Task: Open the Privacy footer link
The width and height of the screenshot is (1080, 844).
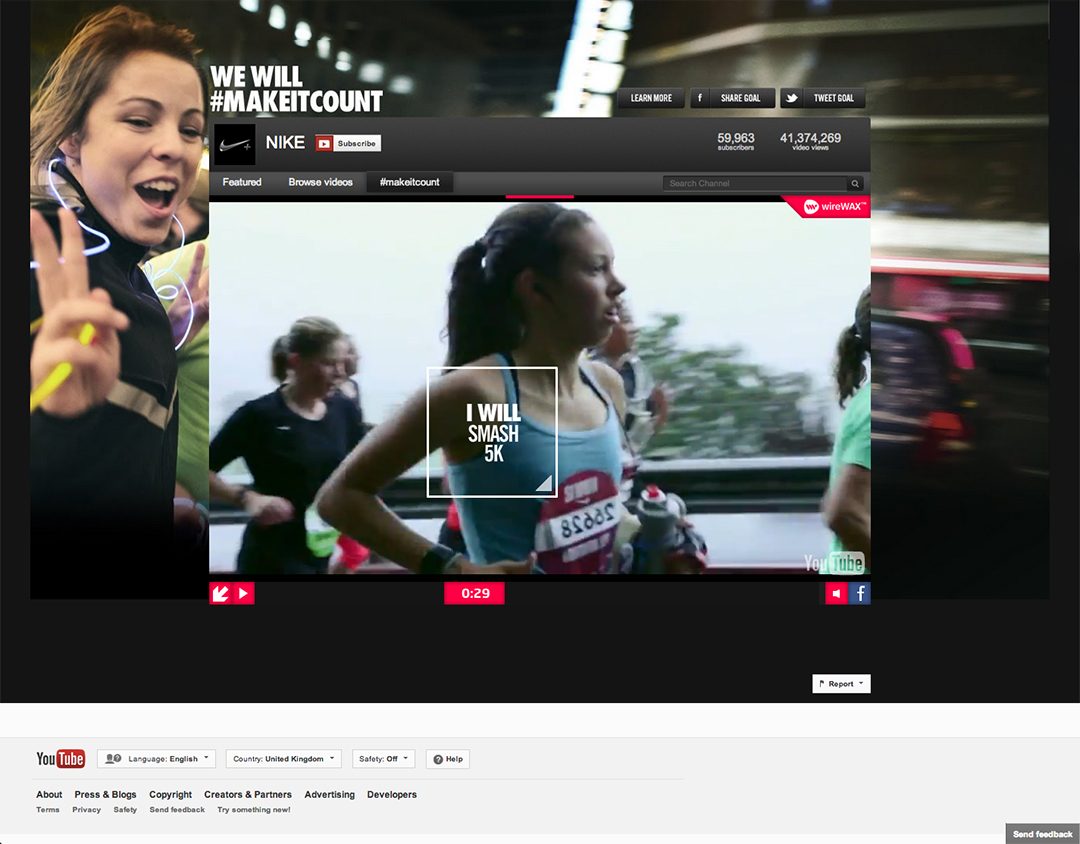Action: point(86,810)
